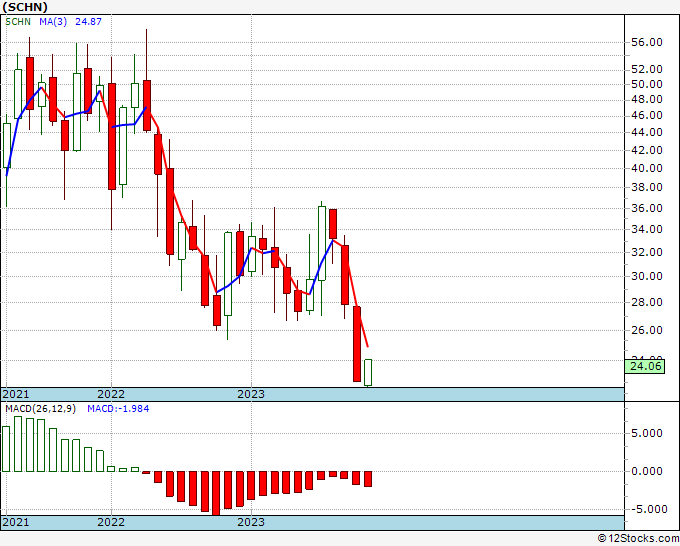Click the 44.00 price axis label

tap(647, 132)
